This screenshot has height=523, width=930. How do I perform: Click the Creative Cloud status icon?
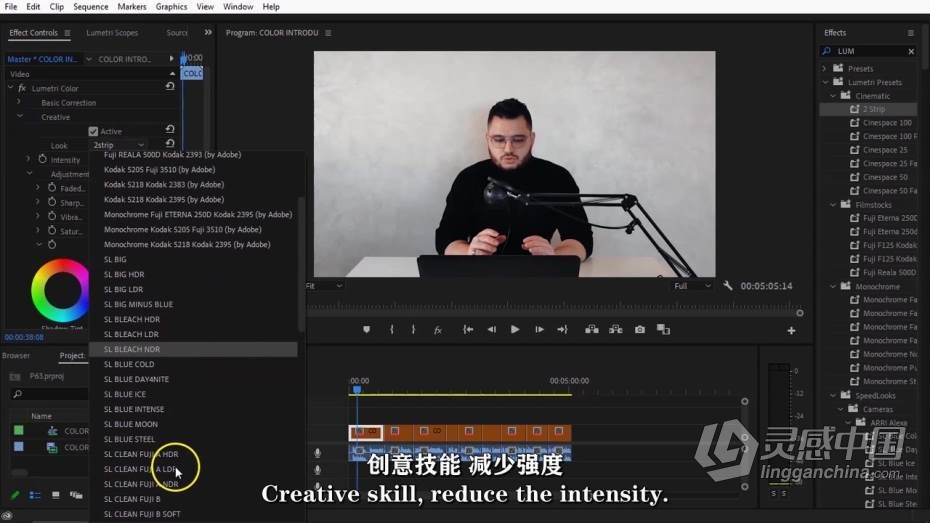7,516
